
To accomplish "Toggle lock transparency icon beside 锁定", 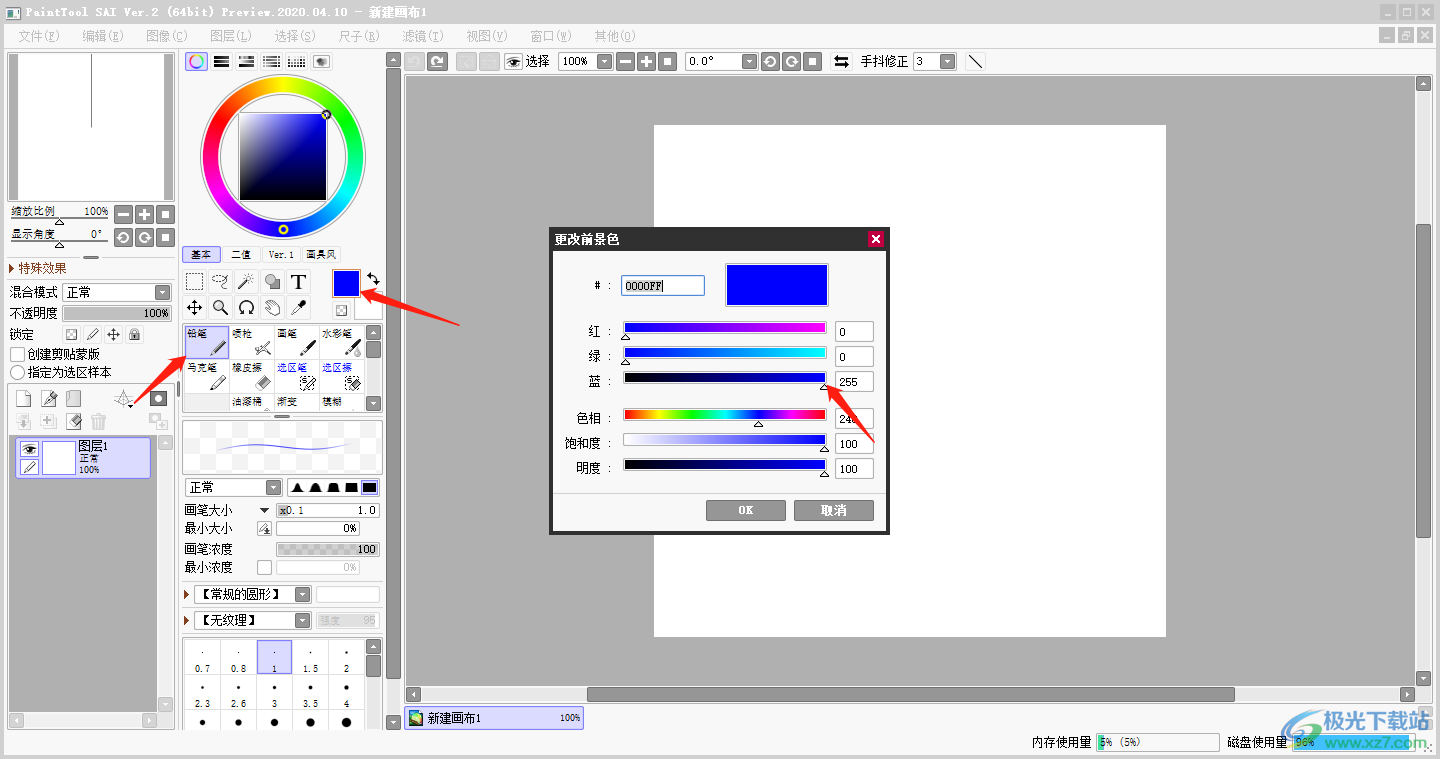I will tap(71, 334).
